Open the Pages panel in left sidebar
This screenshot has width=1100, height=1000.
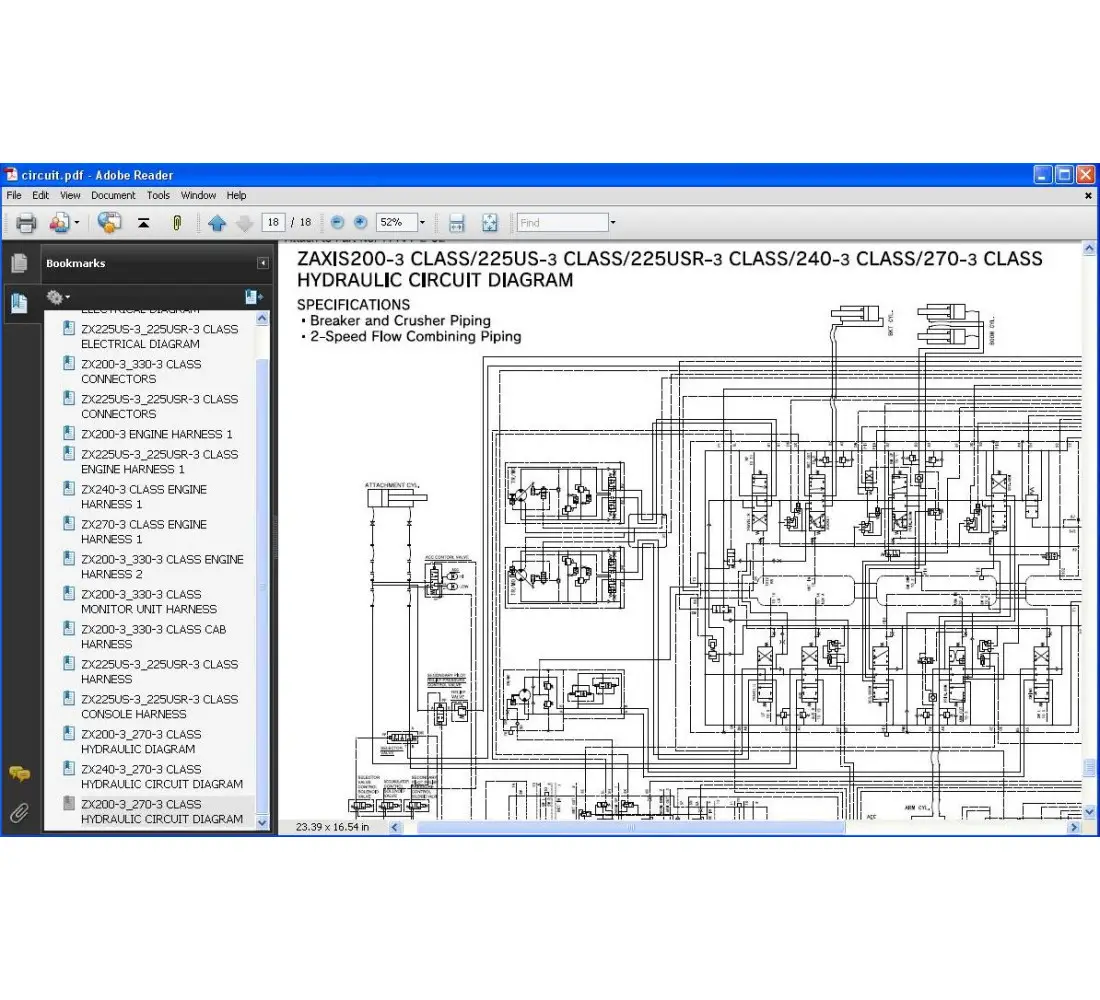pyautogui.click(x=18, y=263)
